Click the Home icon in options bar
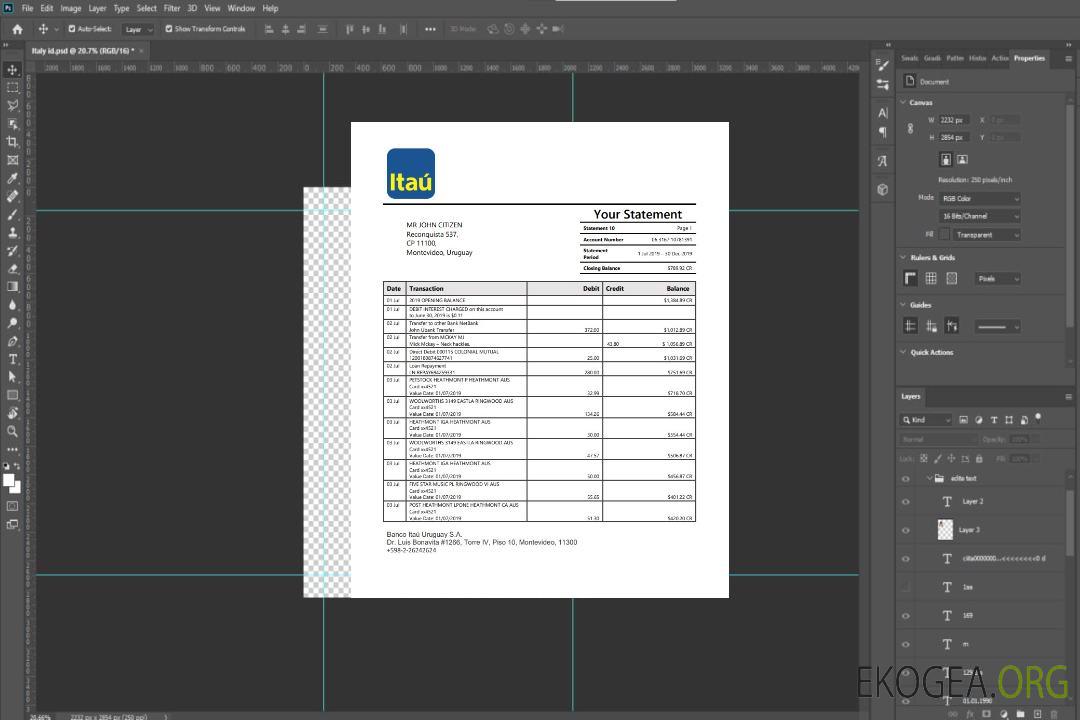Image resolution: width=1080 pixels, height=720 pixels. 17,29
